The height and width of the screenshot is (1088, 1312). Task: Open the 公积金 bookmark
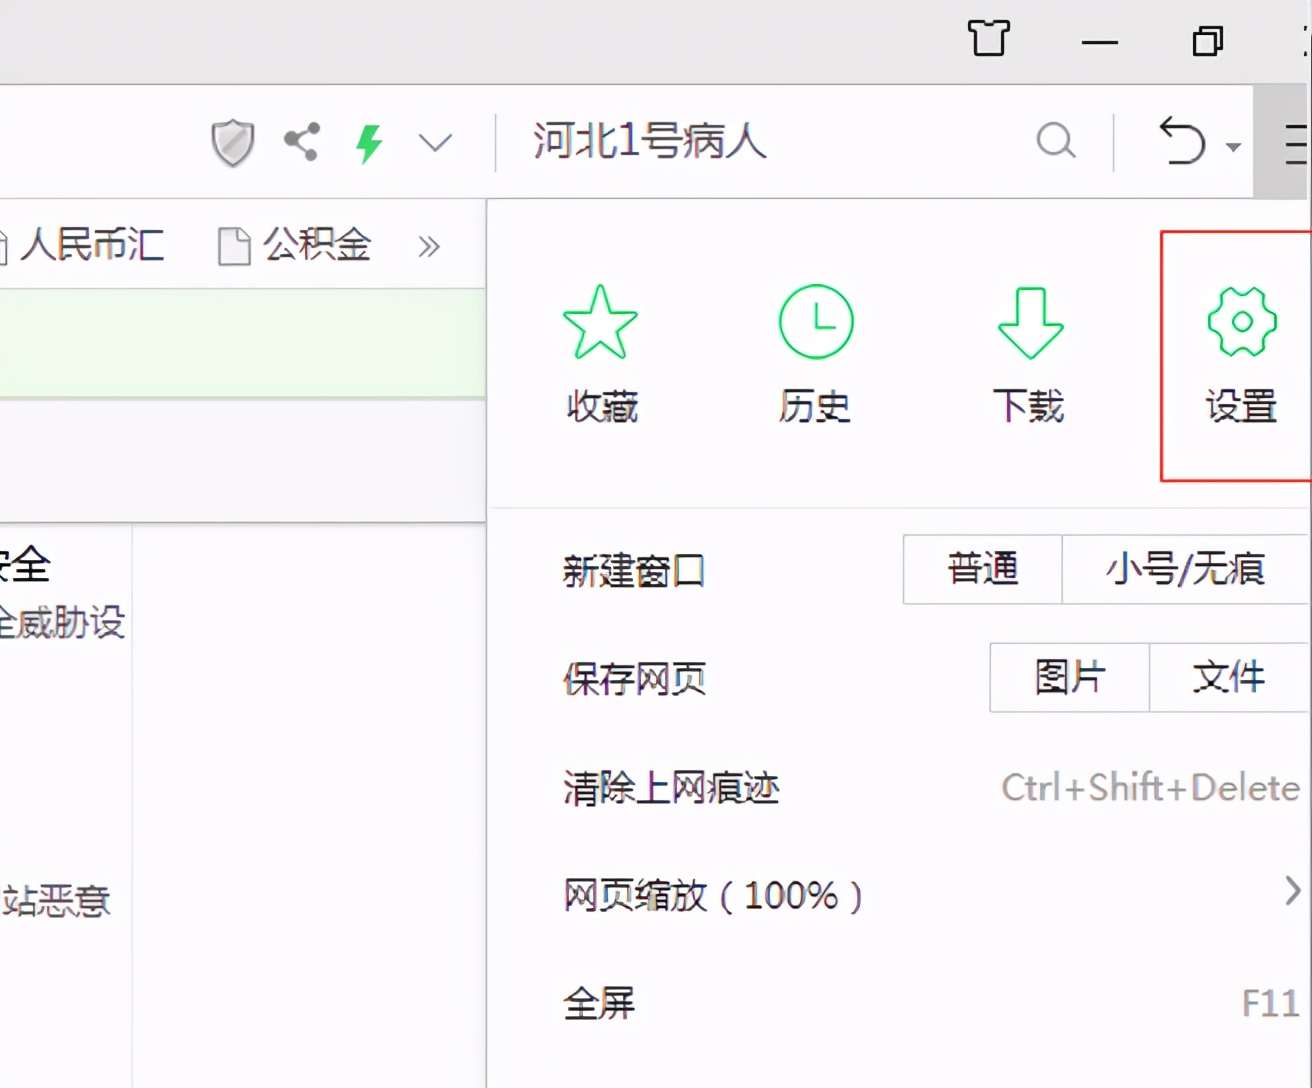click(316, 244)
